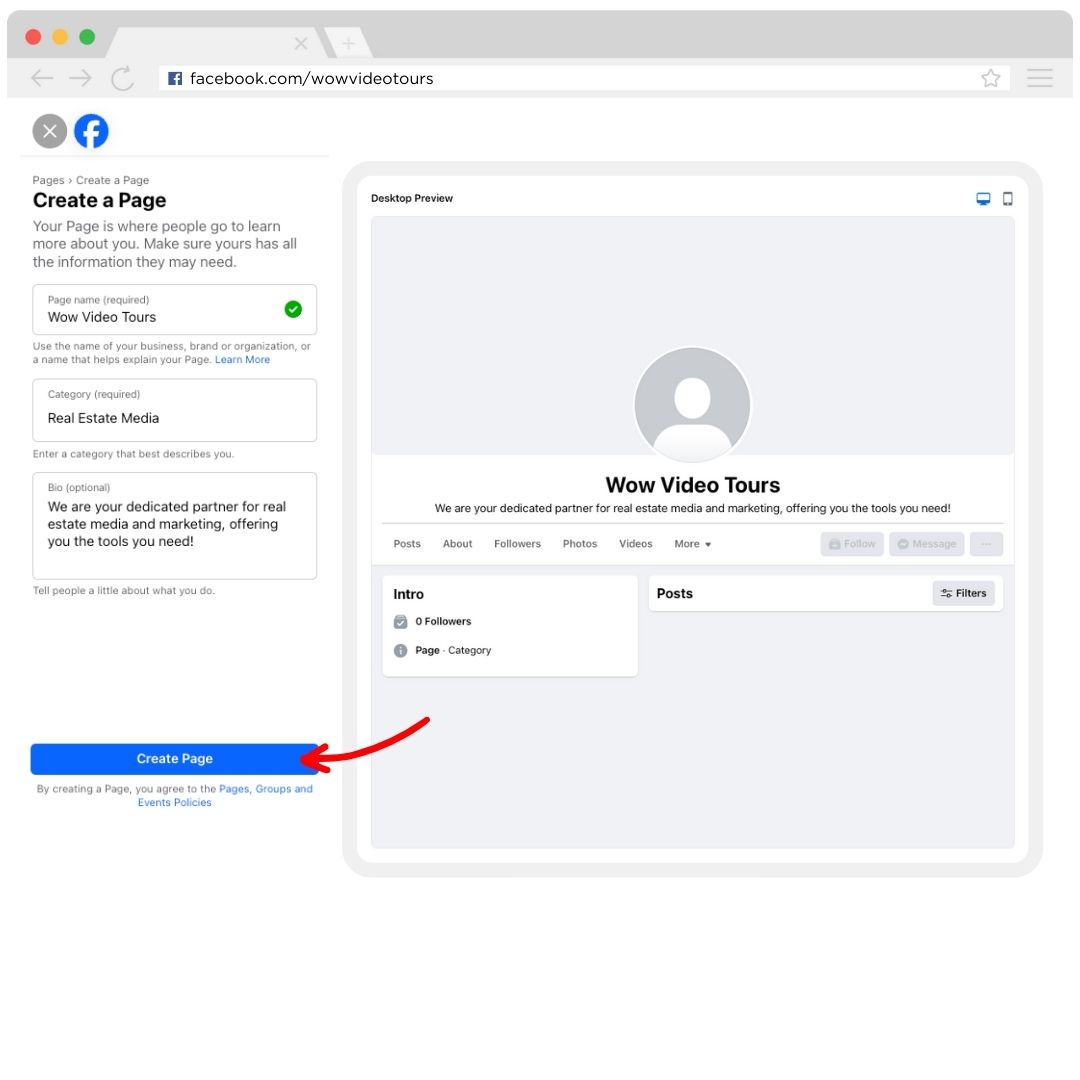Image resolution: width=1080 pixels, height=1080 pixels.
Task: Click the green checkmark in Page name field
Action: coord(293,309)
